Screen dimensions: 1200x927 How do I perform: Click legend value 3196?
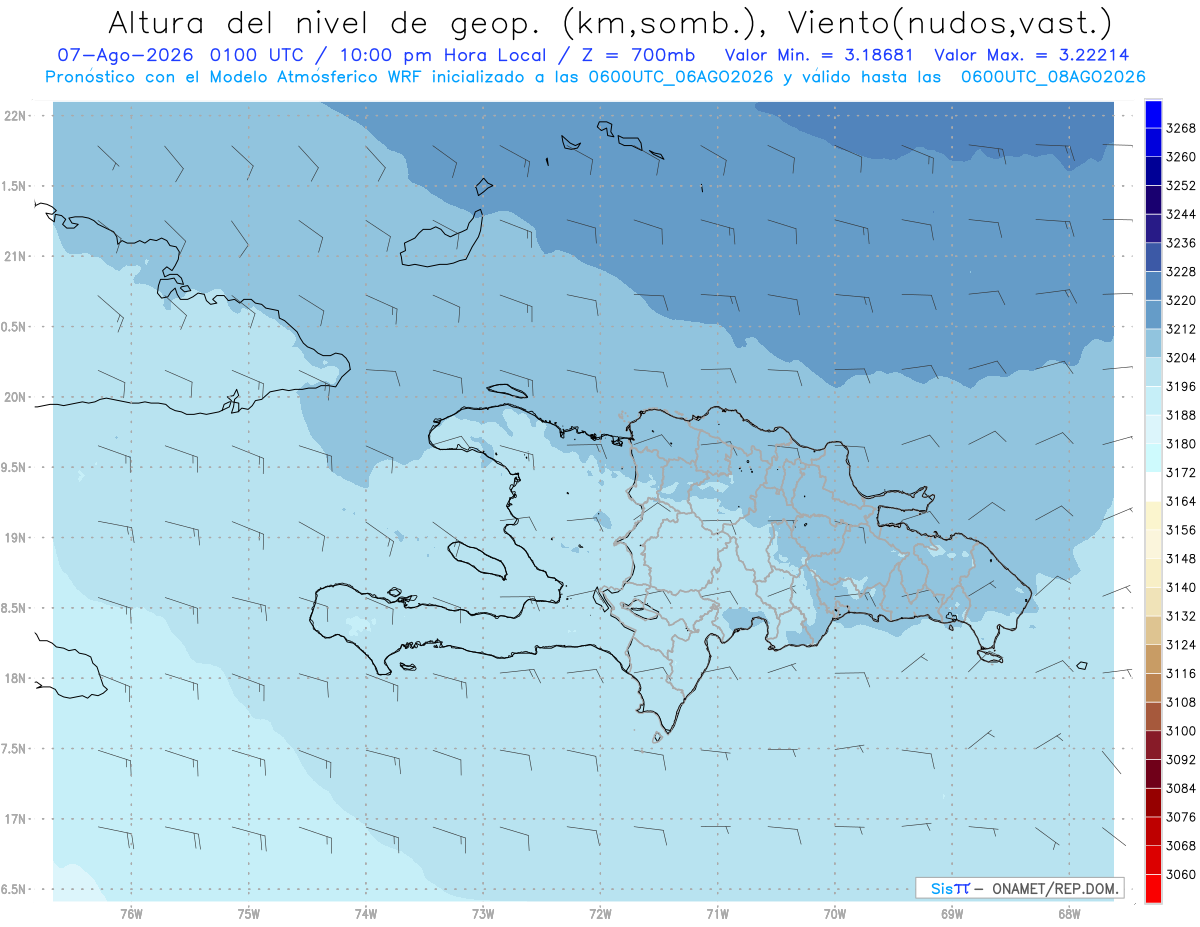[x=1181, y=386]
